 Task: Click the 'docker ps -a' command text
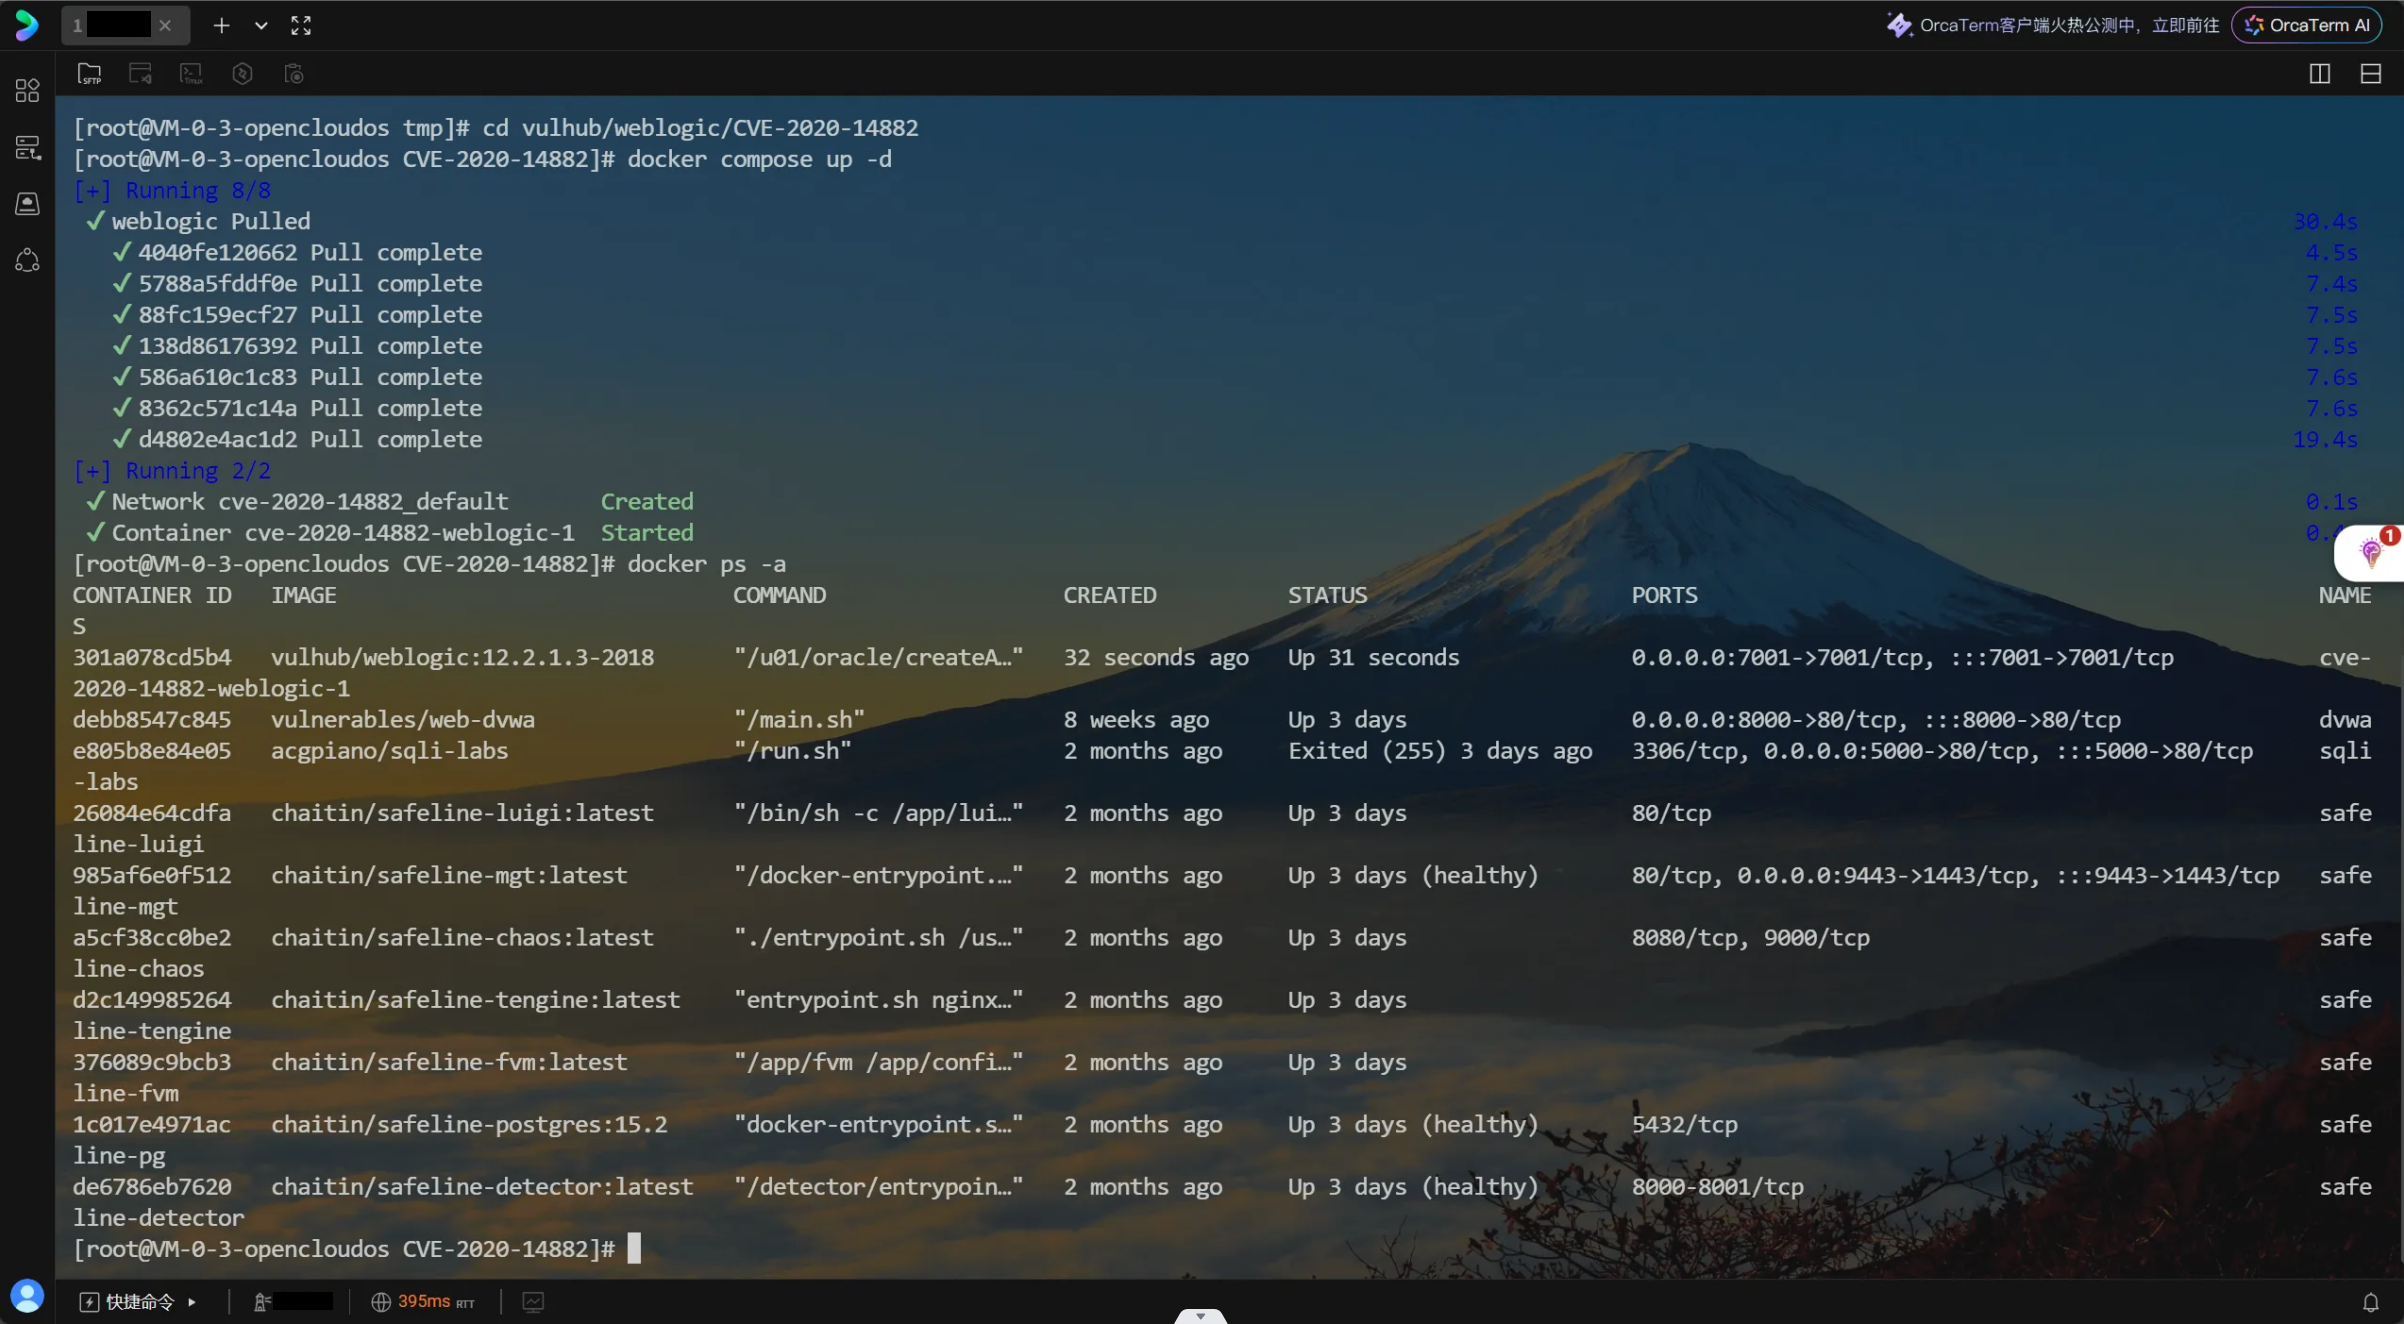pyautogui.click(x=706, y=564)
